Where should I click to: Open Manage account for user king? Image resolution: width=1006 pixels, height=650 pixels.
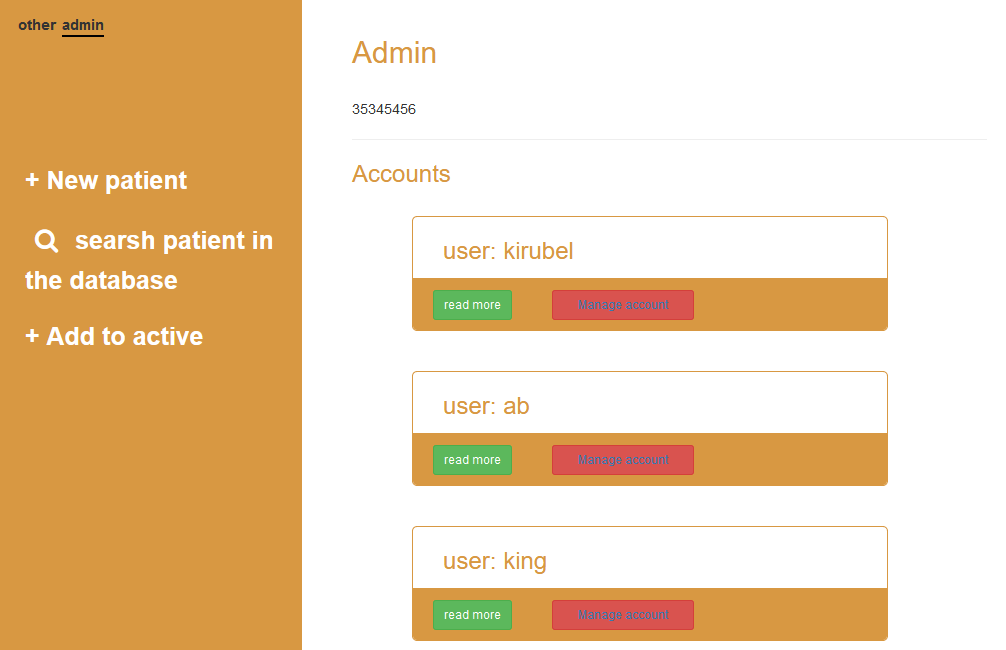click(x=622, y=614)
